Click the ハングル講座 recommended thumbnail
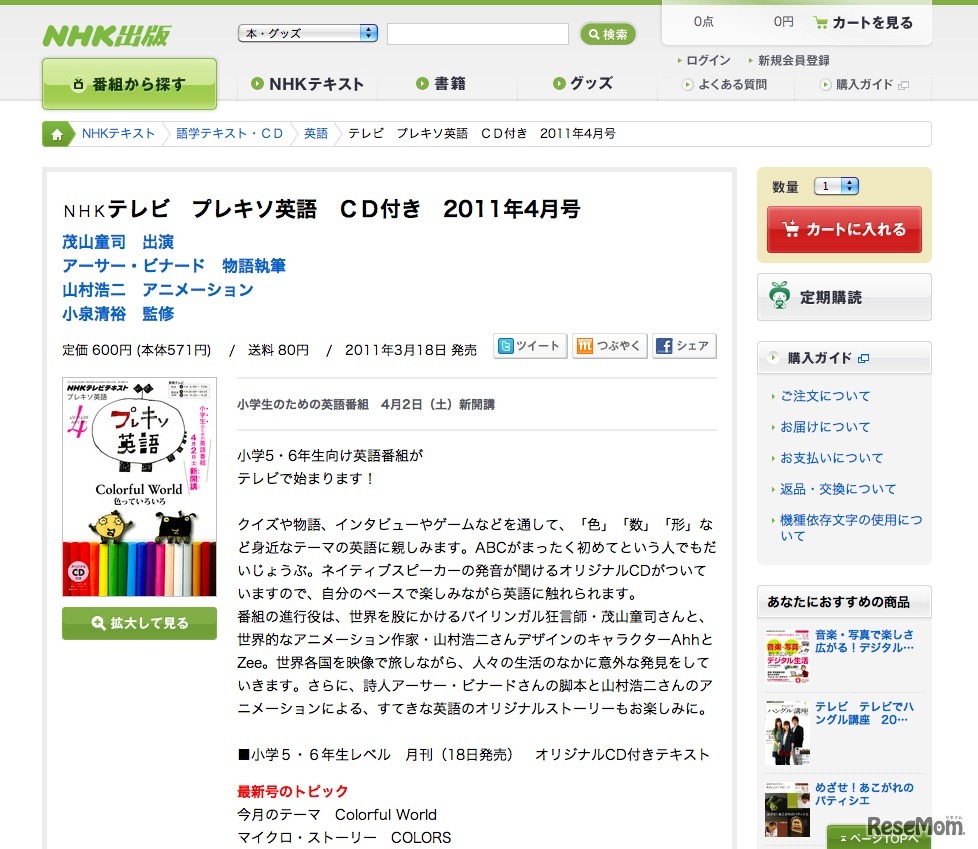 coord(787,732)
